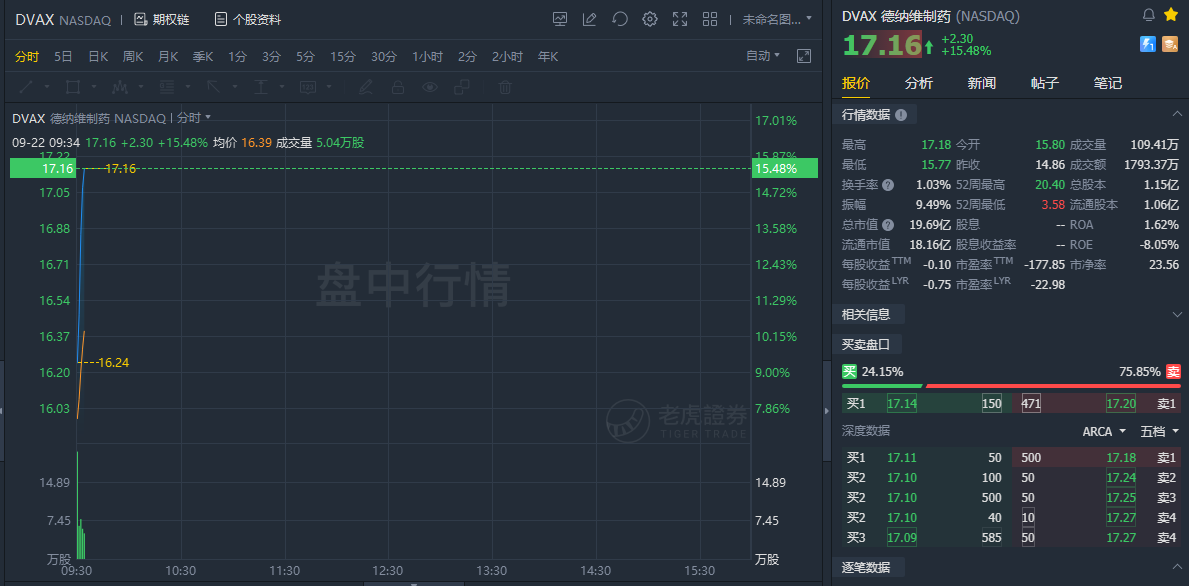This screenshot has width=1189, height=586.
Task: Switch to 季K chart
Action: 202,56
